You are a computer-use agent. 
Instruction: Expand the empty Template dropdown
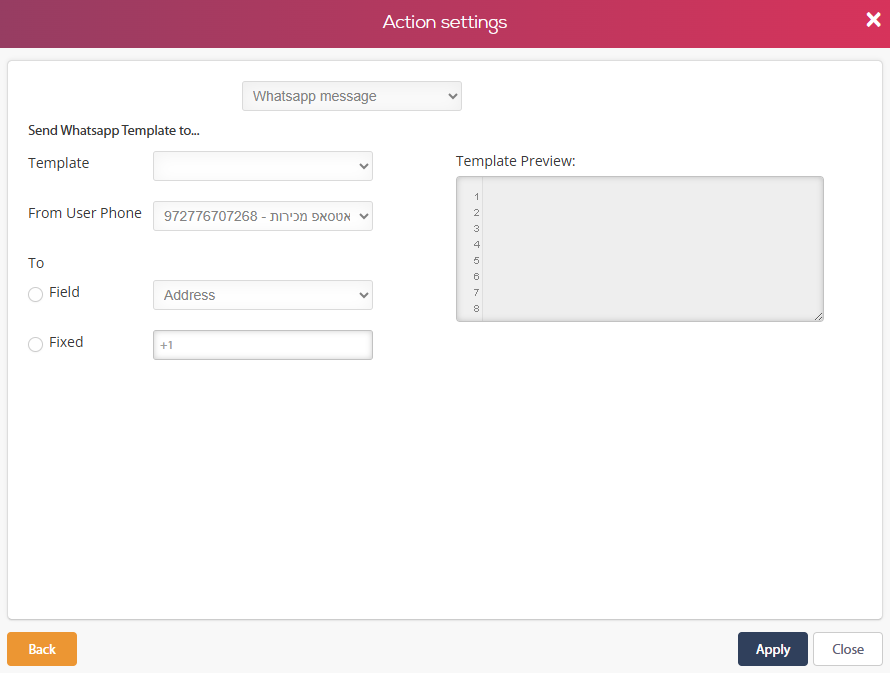tap(262, 166)
